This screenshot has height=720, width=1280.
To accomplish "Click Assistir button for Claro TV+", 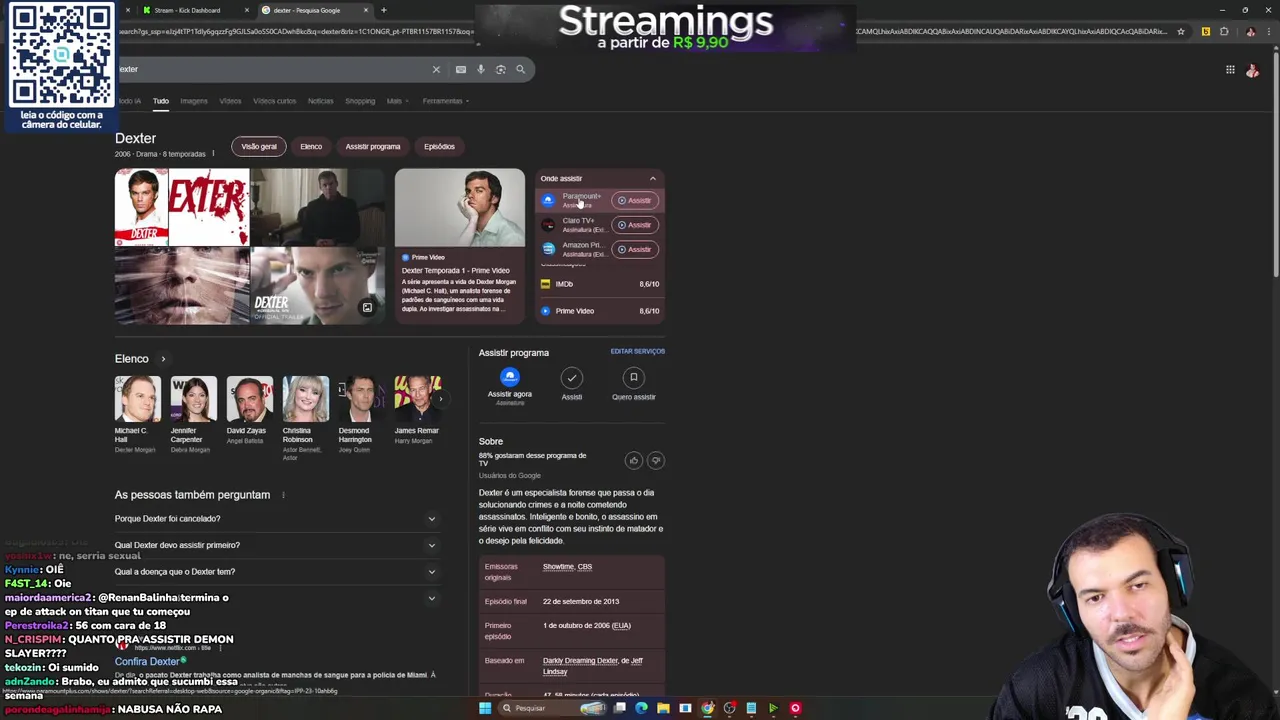I will click(635, 225).
